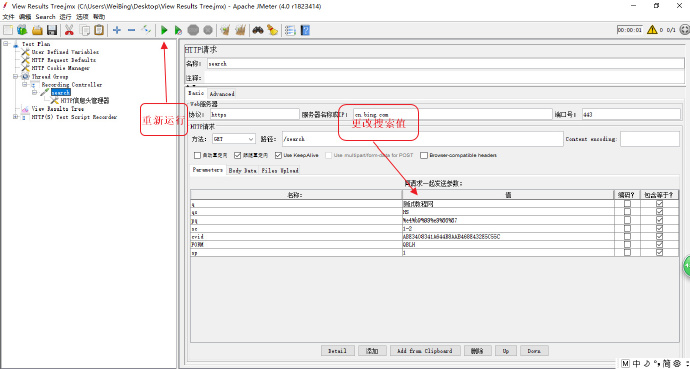
Task: Click the server name field cn.bing.com
Action: pos(452,114)
